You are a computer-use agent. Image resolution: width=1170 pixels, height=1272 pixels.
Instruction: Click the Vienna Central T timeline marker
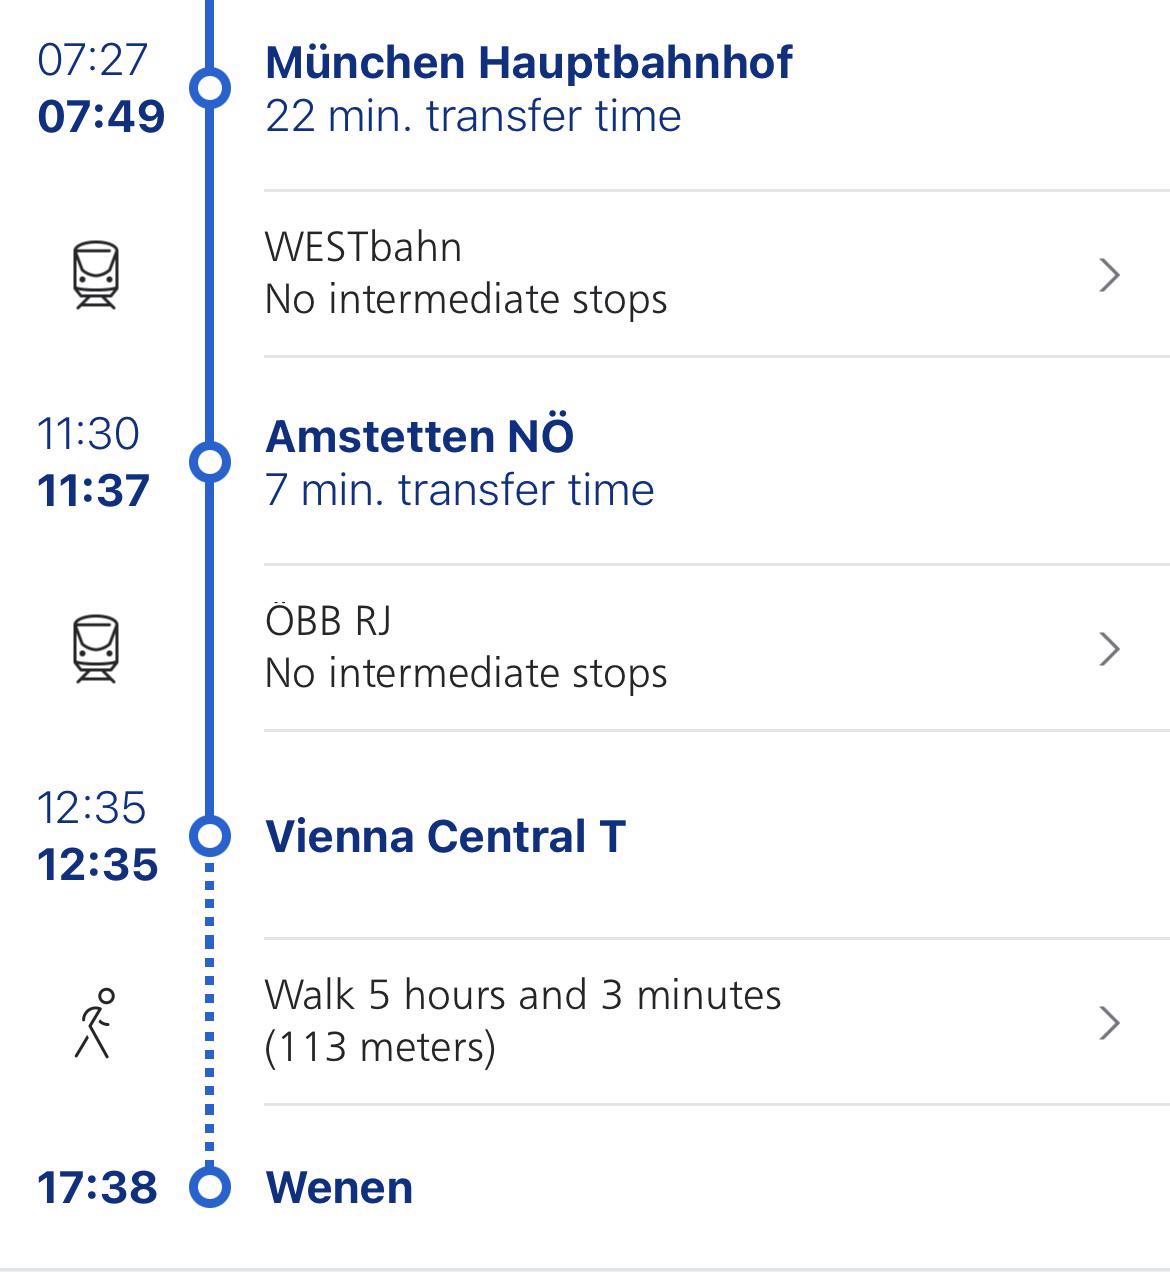(x=210, y=835)
